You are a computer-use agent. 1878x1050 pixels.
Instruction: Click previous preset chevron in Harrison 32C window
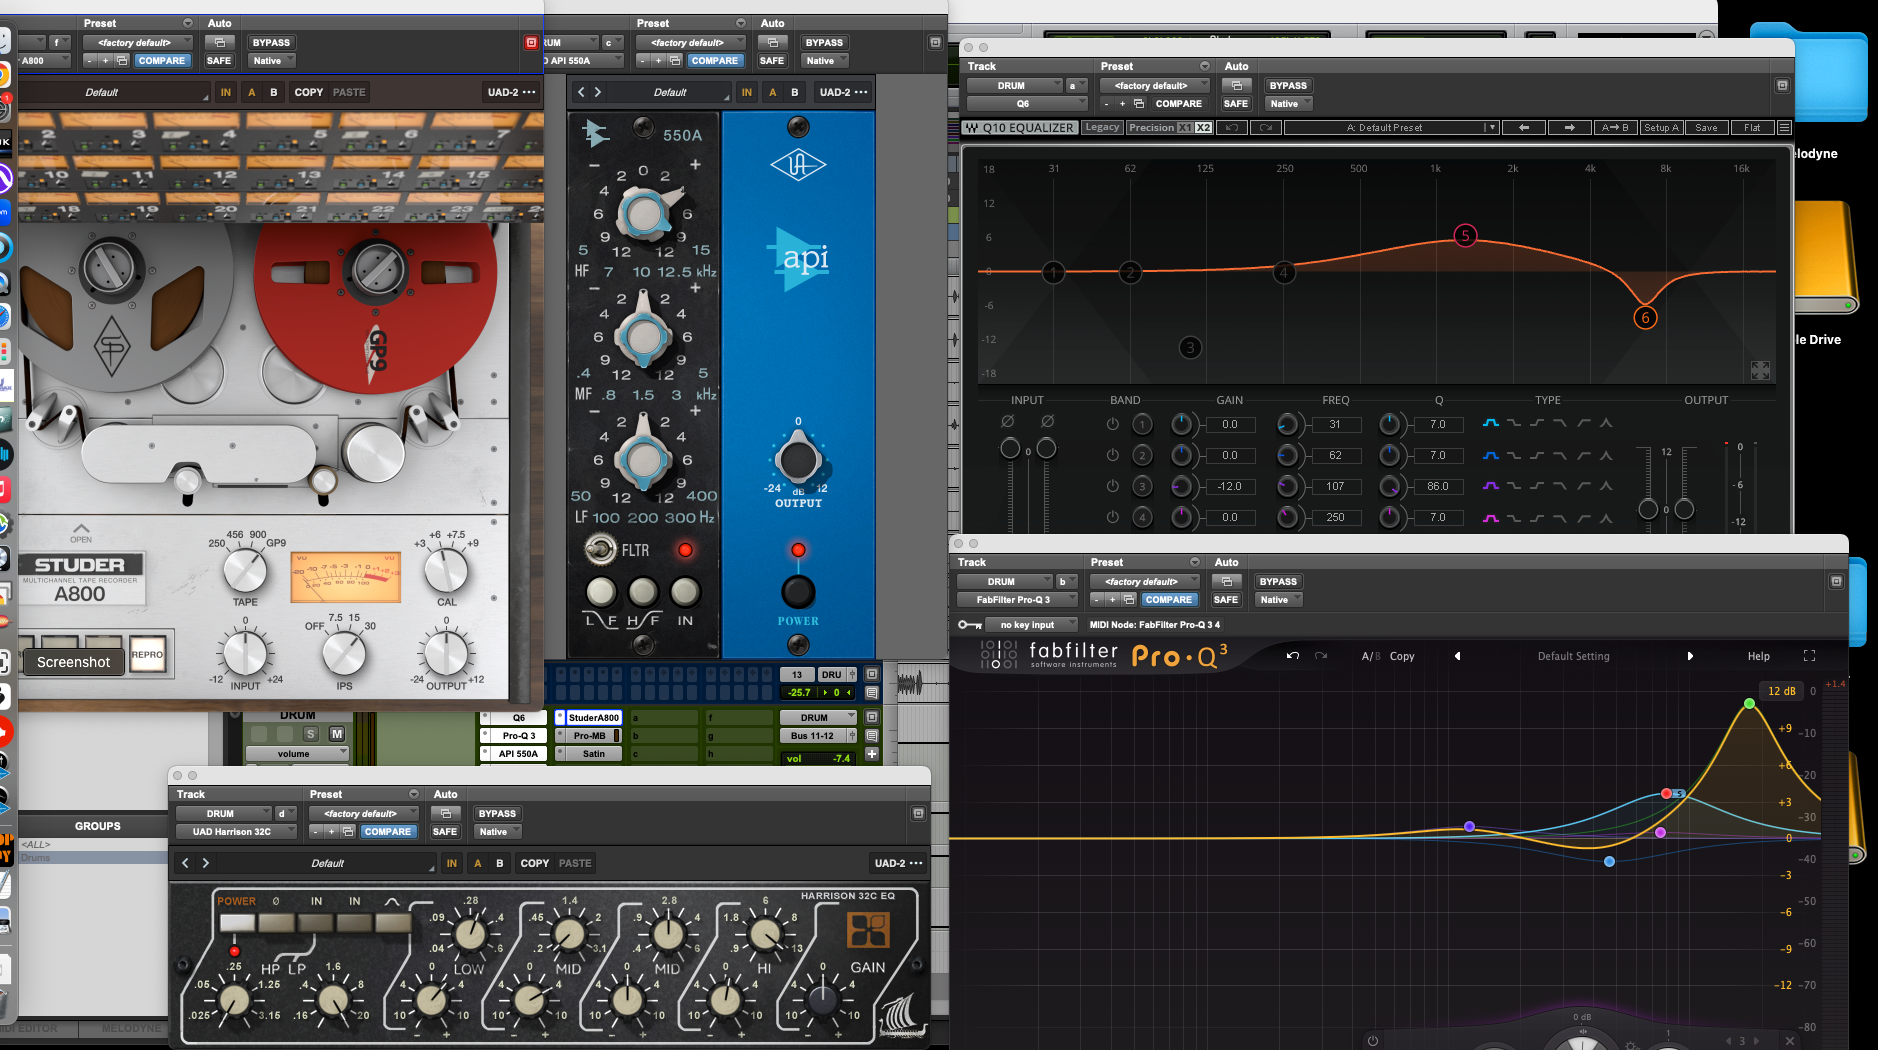click(185, 863)
